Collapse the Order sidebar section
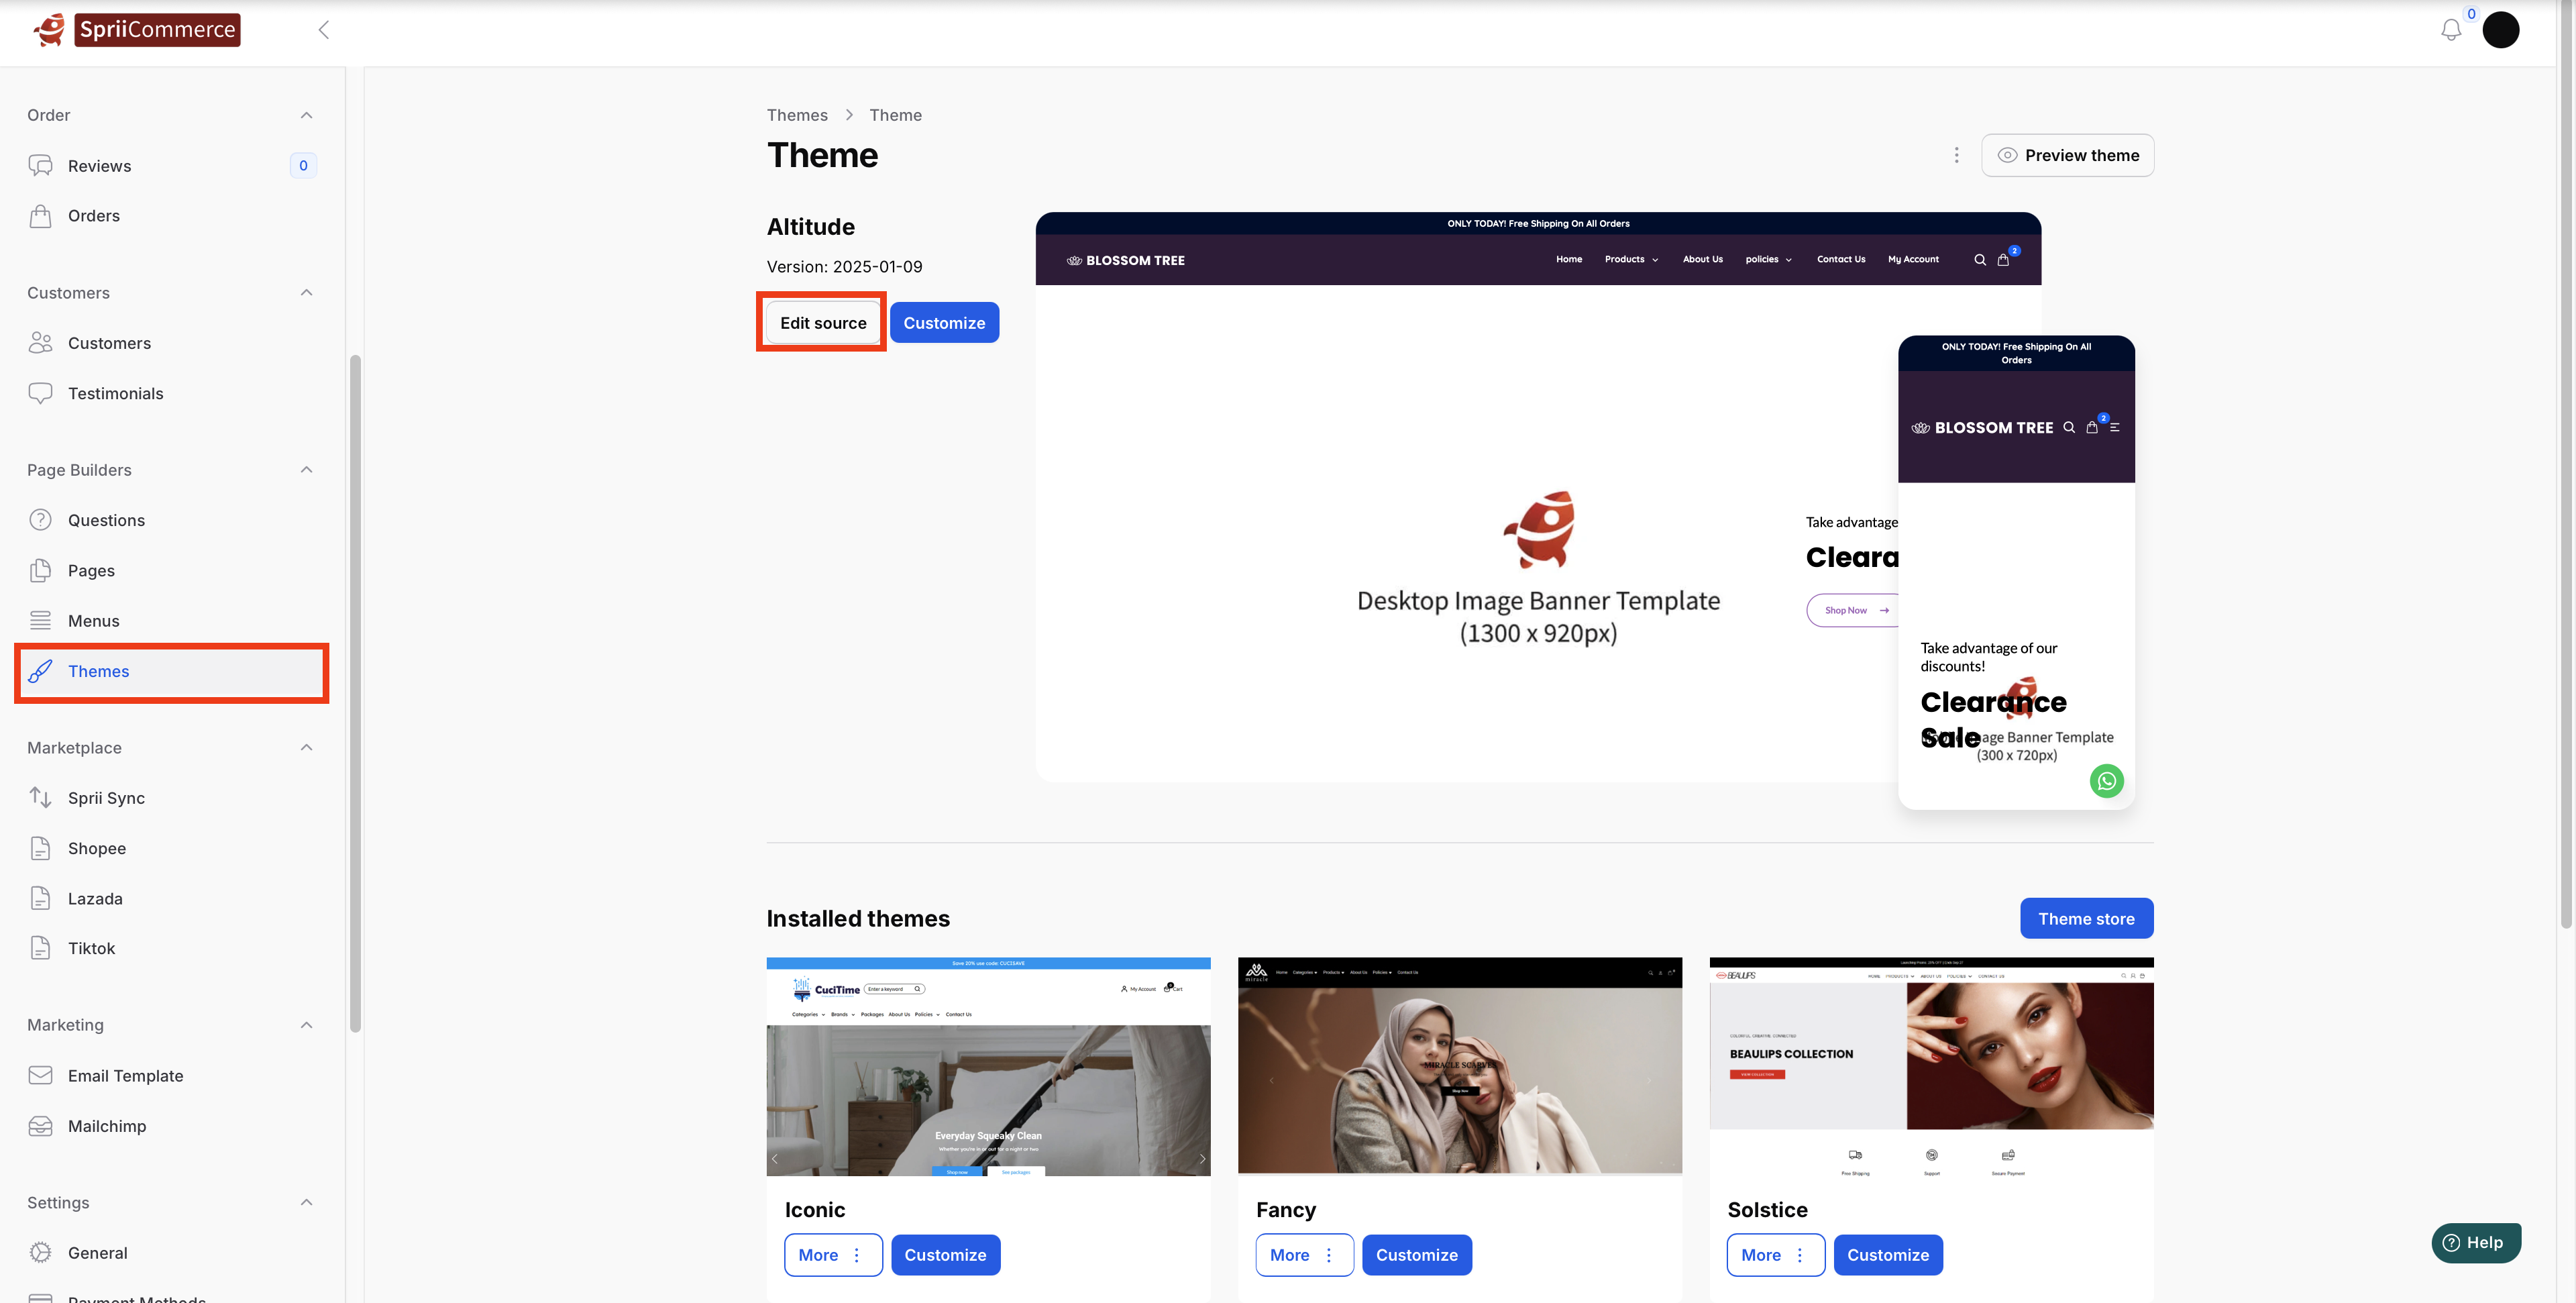2576x1303 pixels. tap(306, 115)
